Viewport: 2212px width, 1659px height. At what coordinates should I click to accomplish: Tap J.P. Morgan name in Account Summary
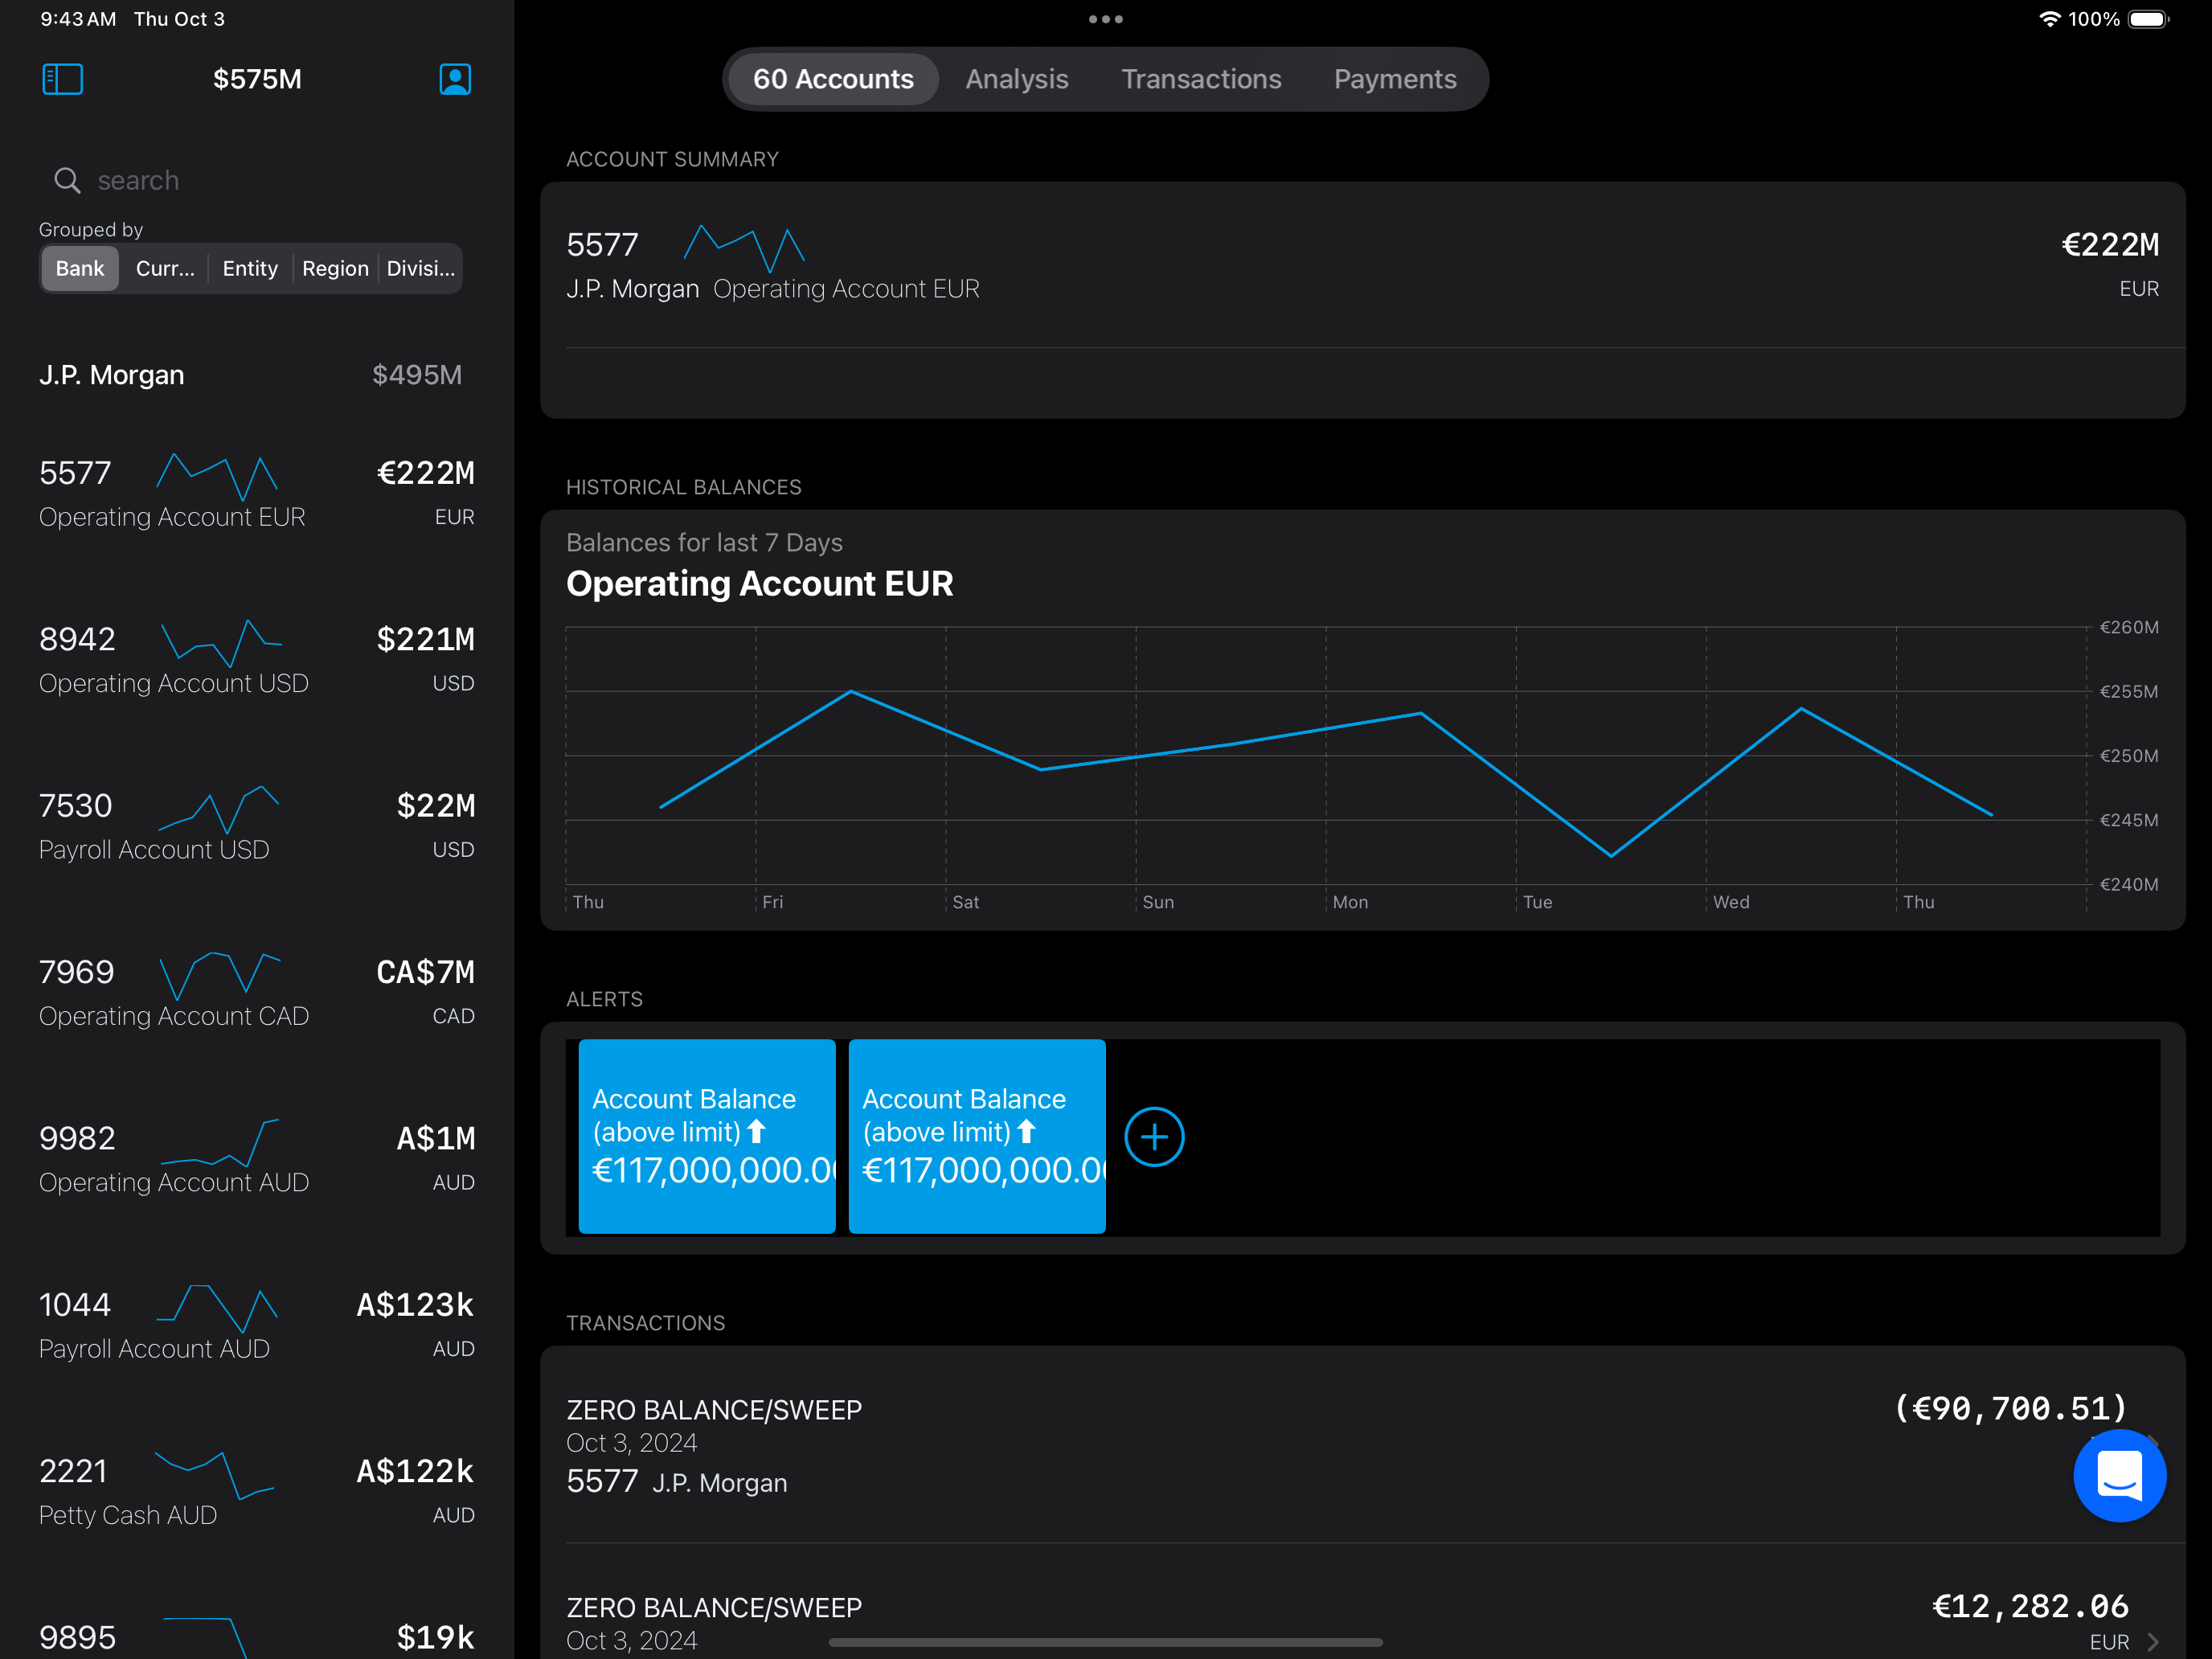[632, 289]
